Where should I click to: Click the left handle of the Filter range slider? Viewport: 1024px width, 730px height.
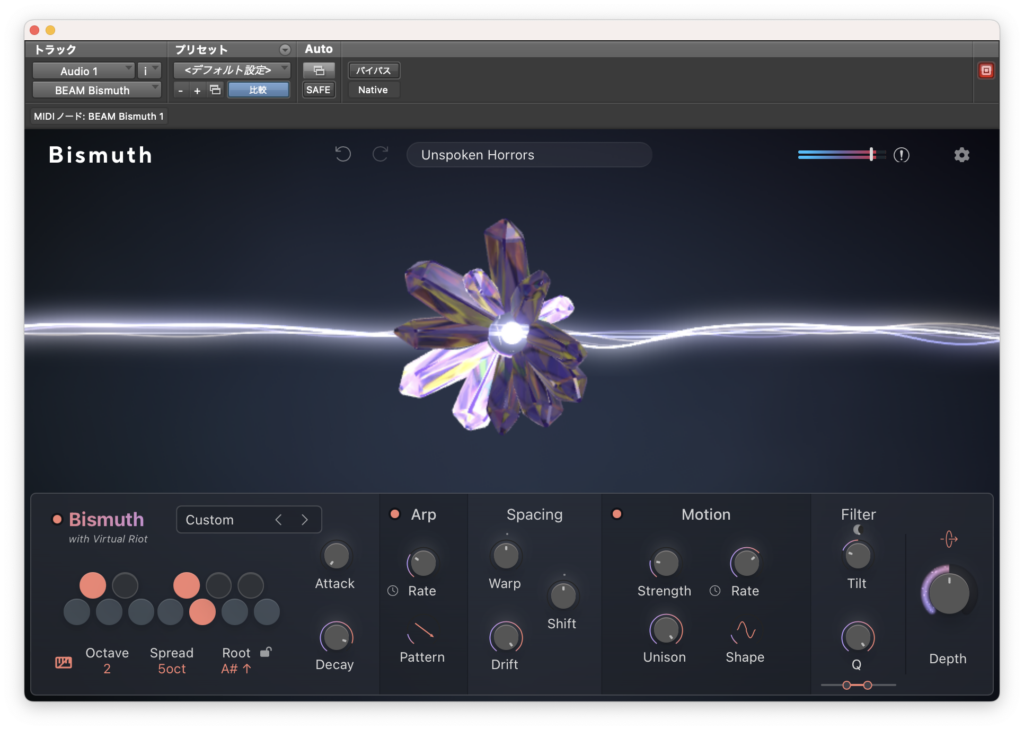[x=846, y=685]
